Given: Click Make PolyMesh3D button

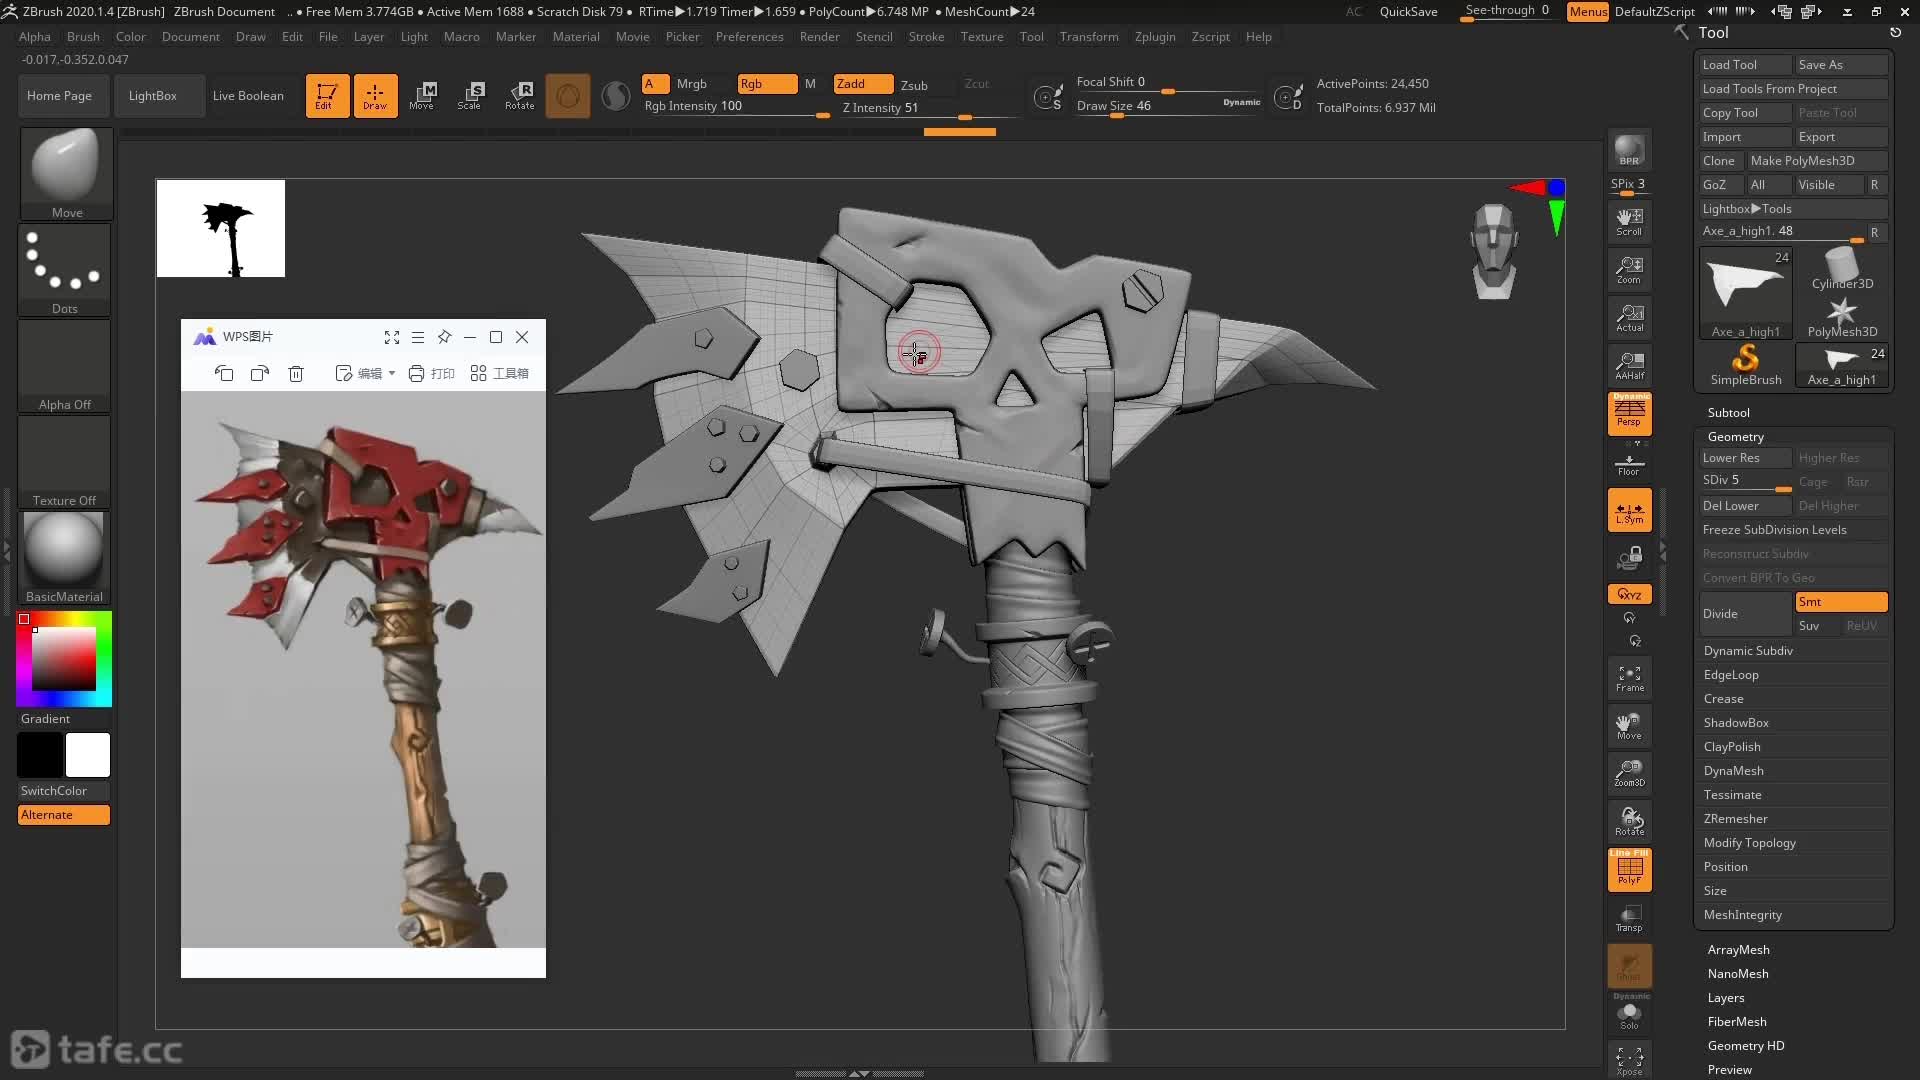Looking at the screenshot, I should (1816, 161).
